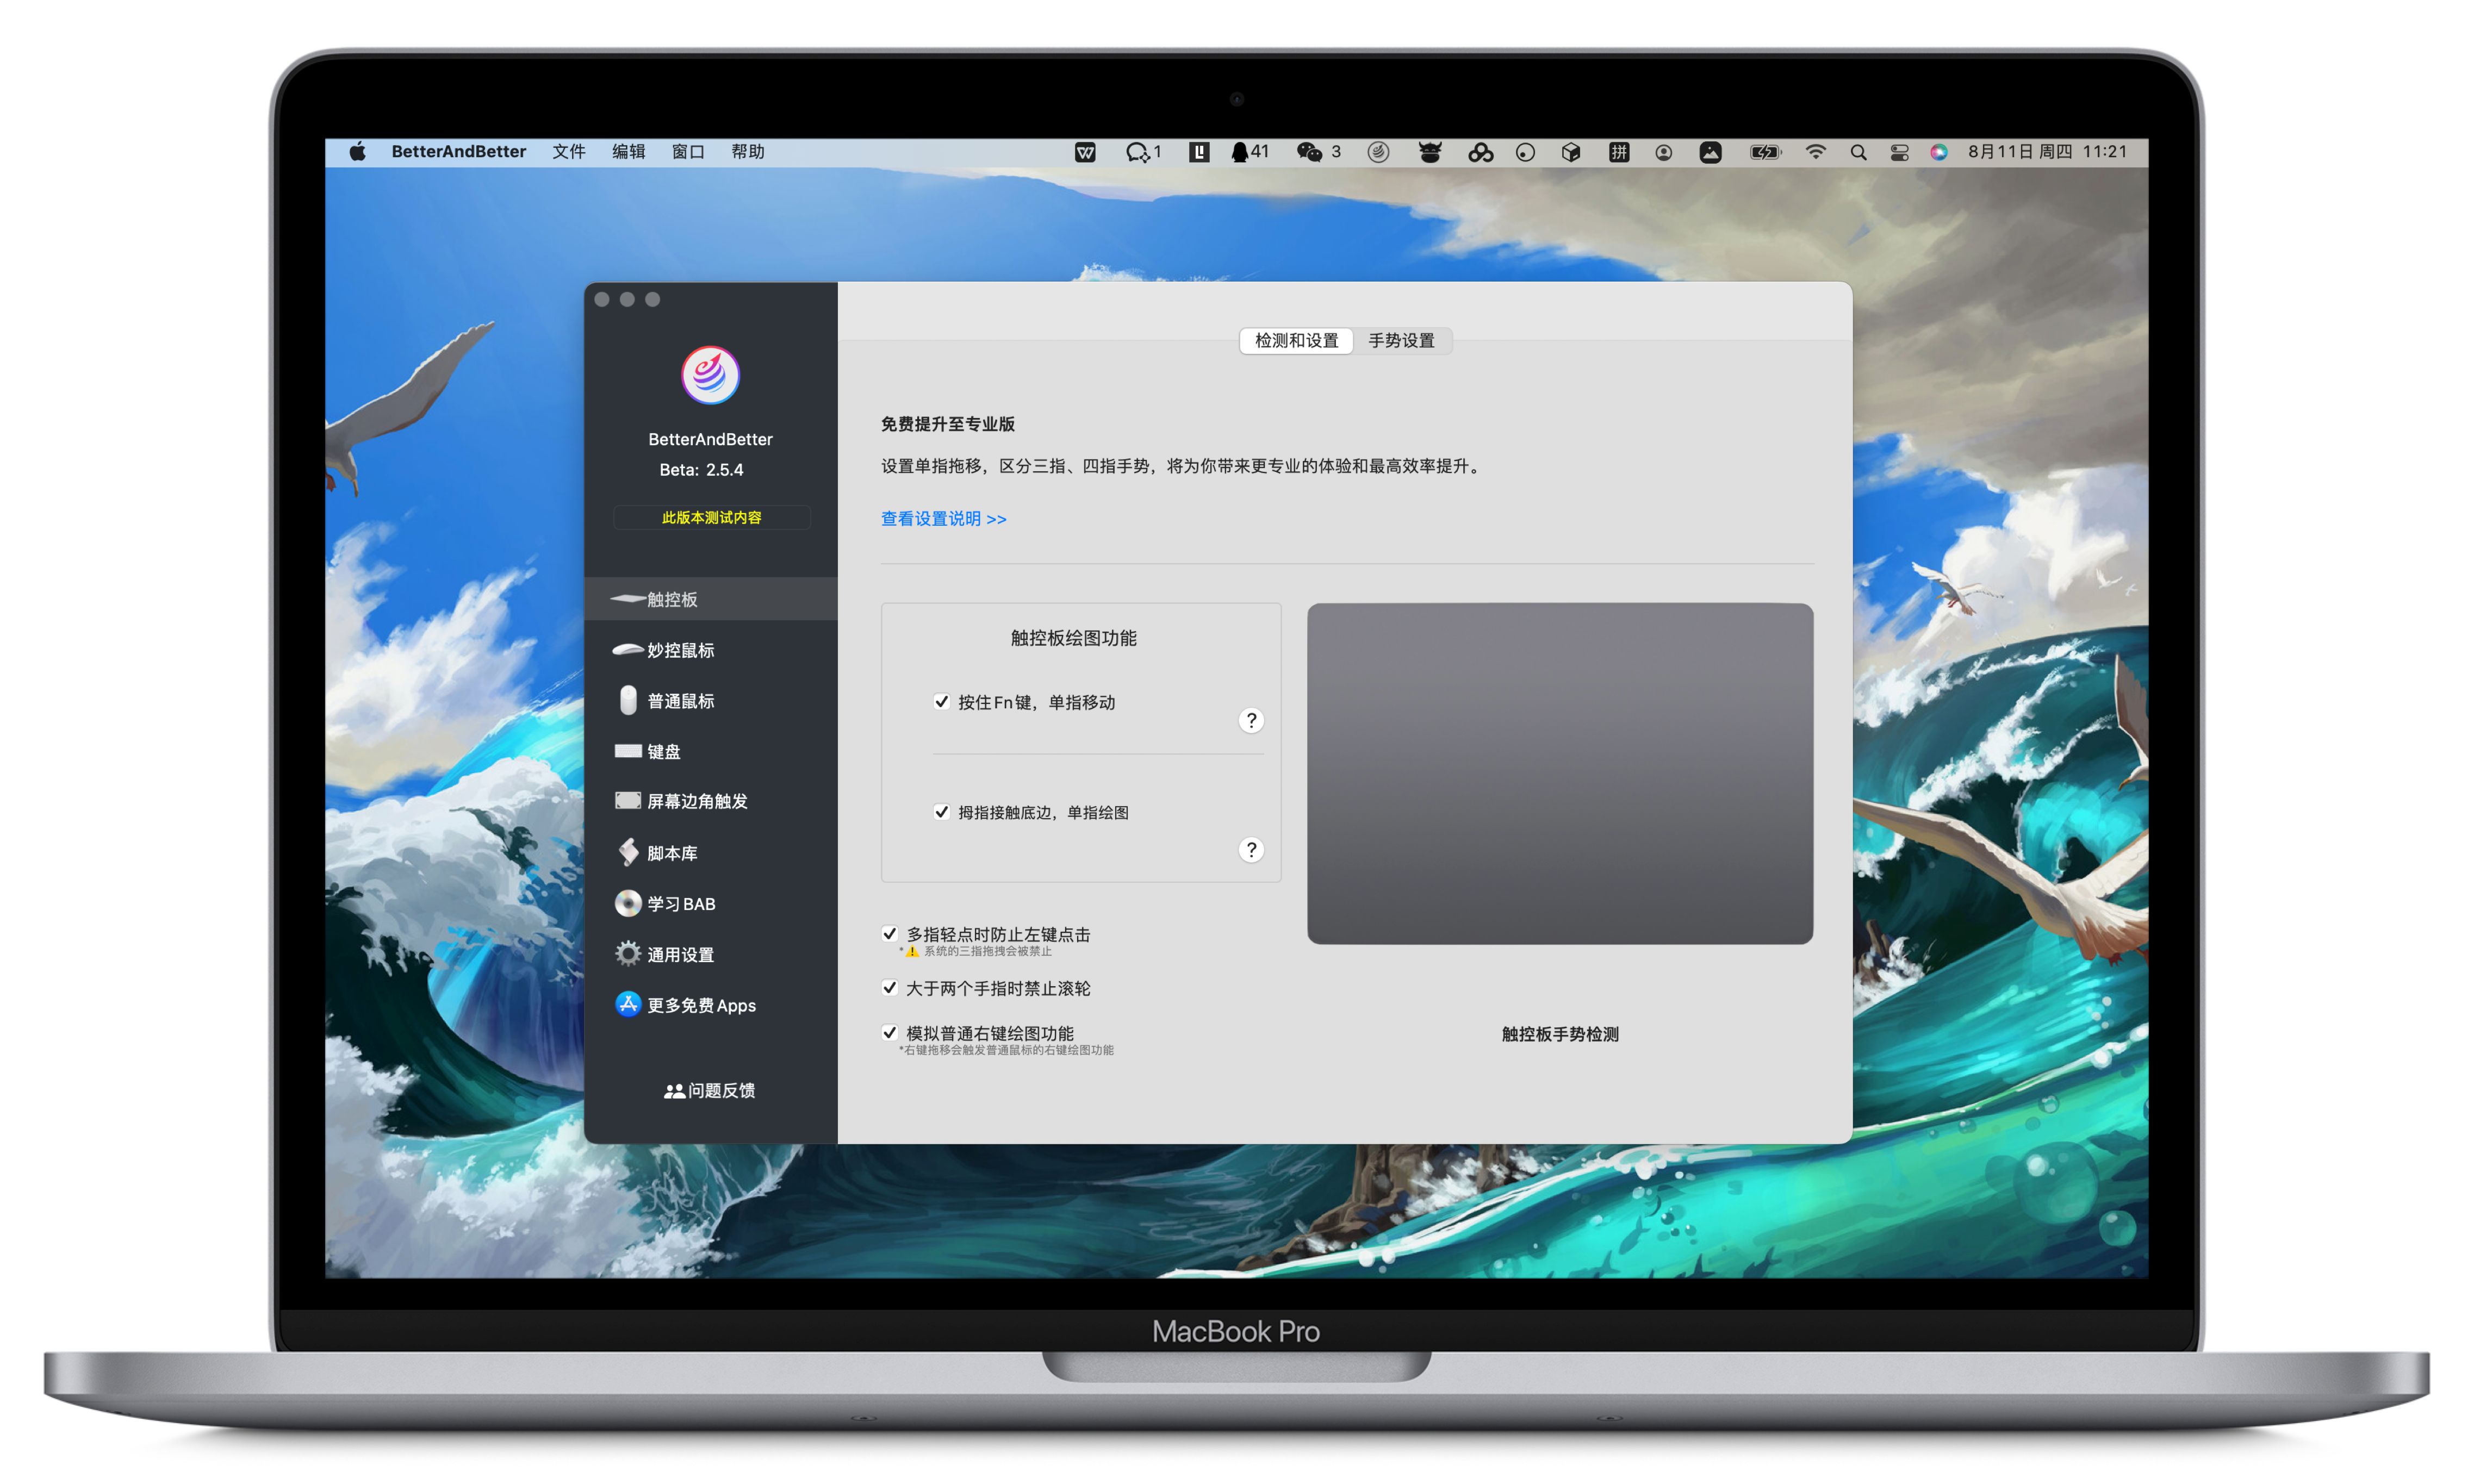Click the yellow 此版本测试内容 button
The height and width of the screenshot is (1484, 2474).
coord(711,518)
